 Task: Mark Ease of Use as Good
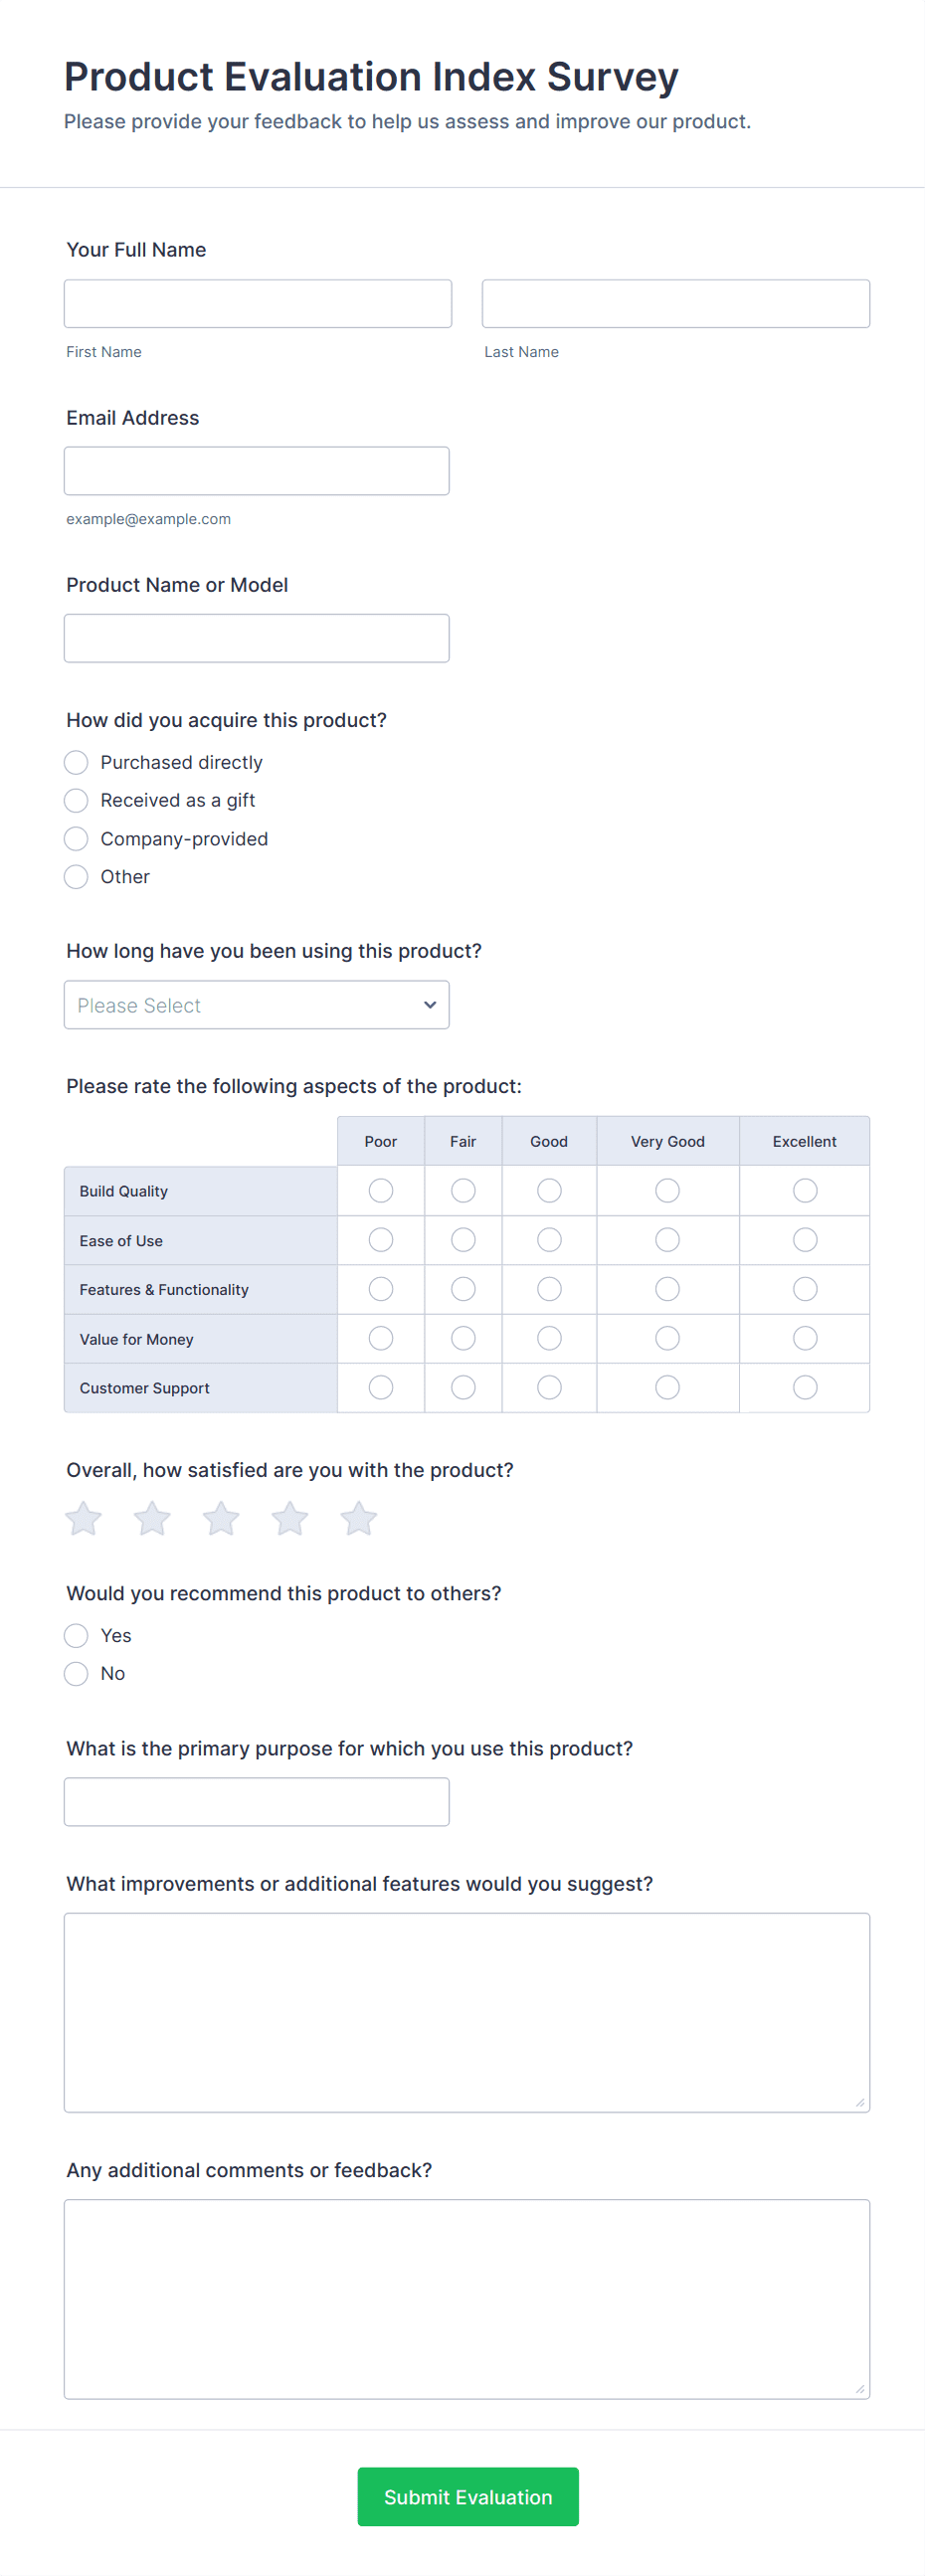tap(549, 1240)
